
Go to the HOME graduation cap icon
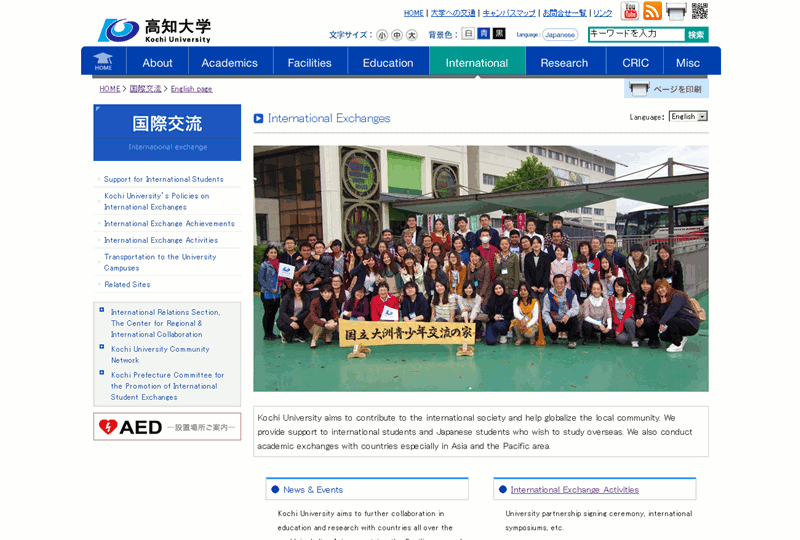coord(103,61)
